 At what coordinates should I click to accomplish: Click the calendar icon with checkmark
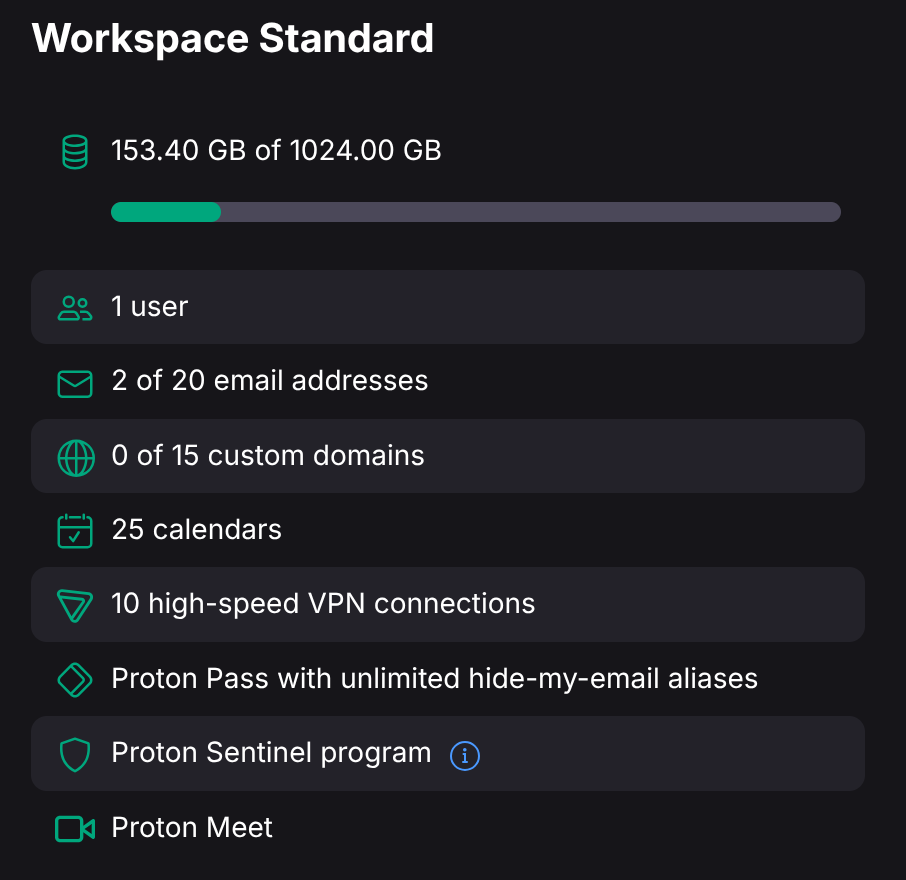click(75, 531)
